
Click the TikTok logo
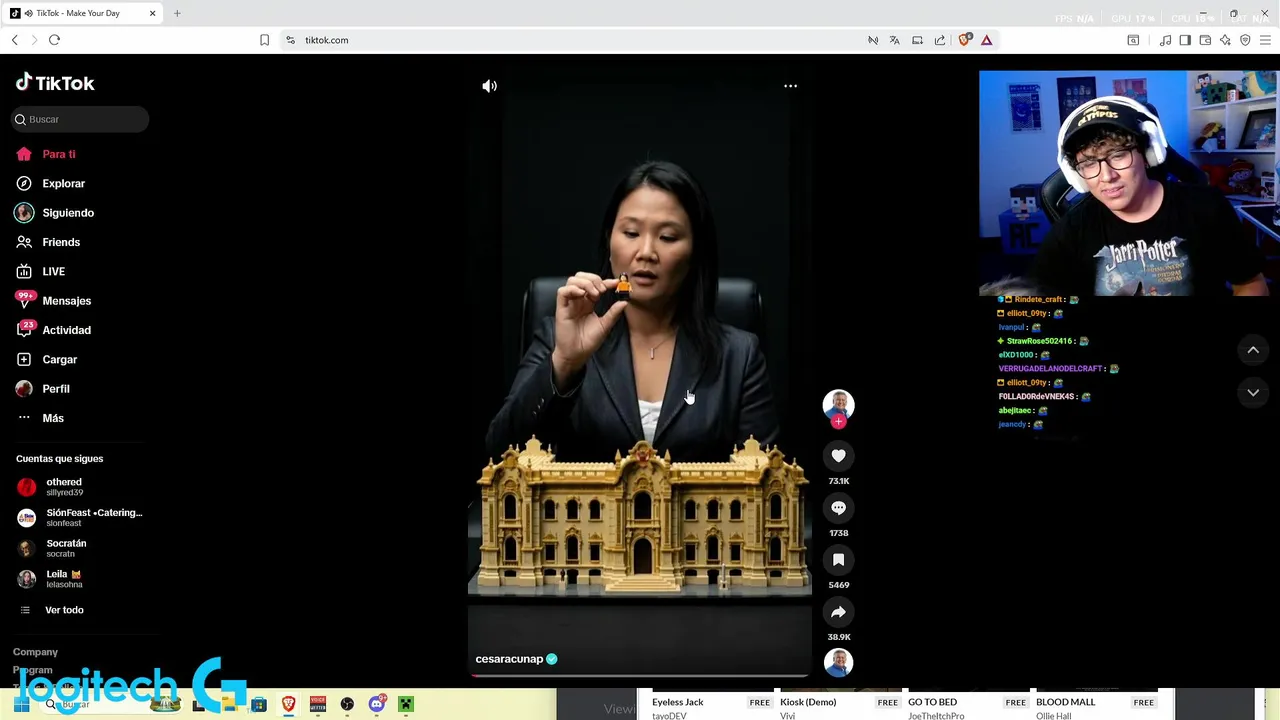coord(55,83)
